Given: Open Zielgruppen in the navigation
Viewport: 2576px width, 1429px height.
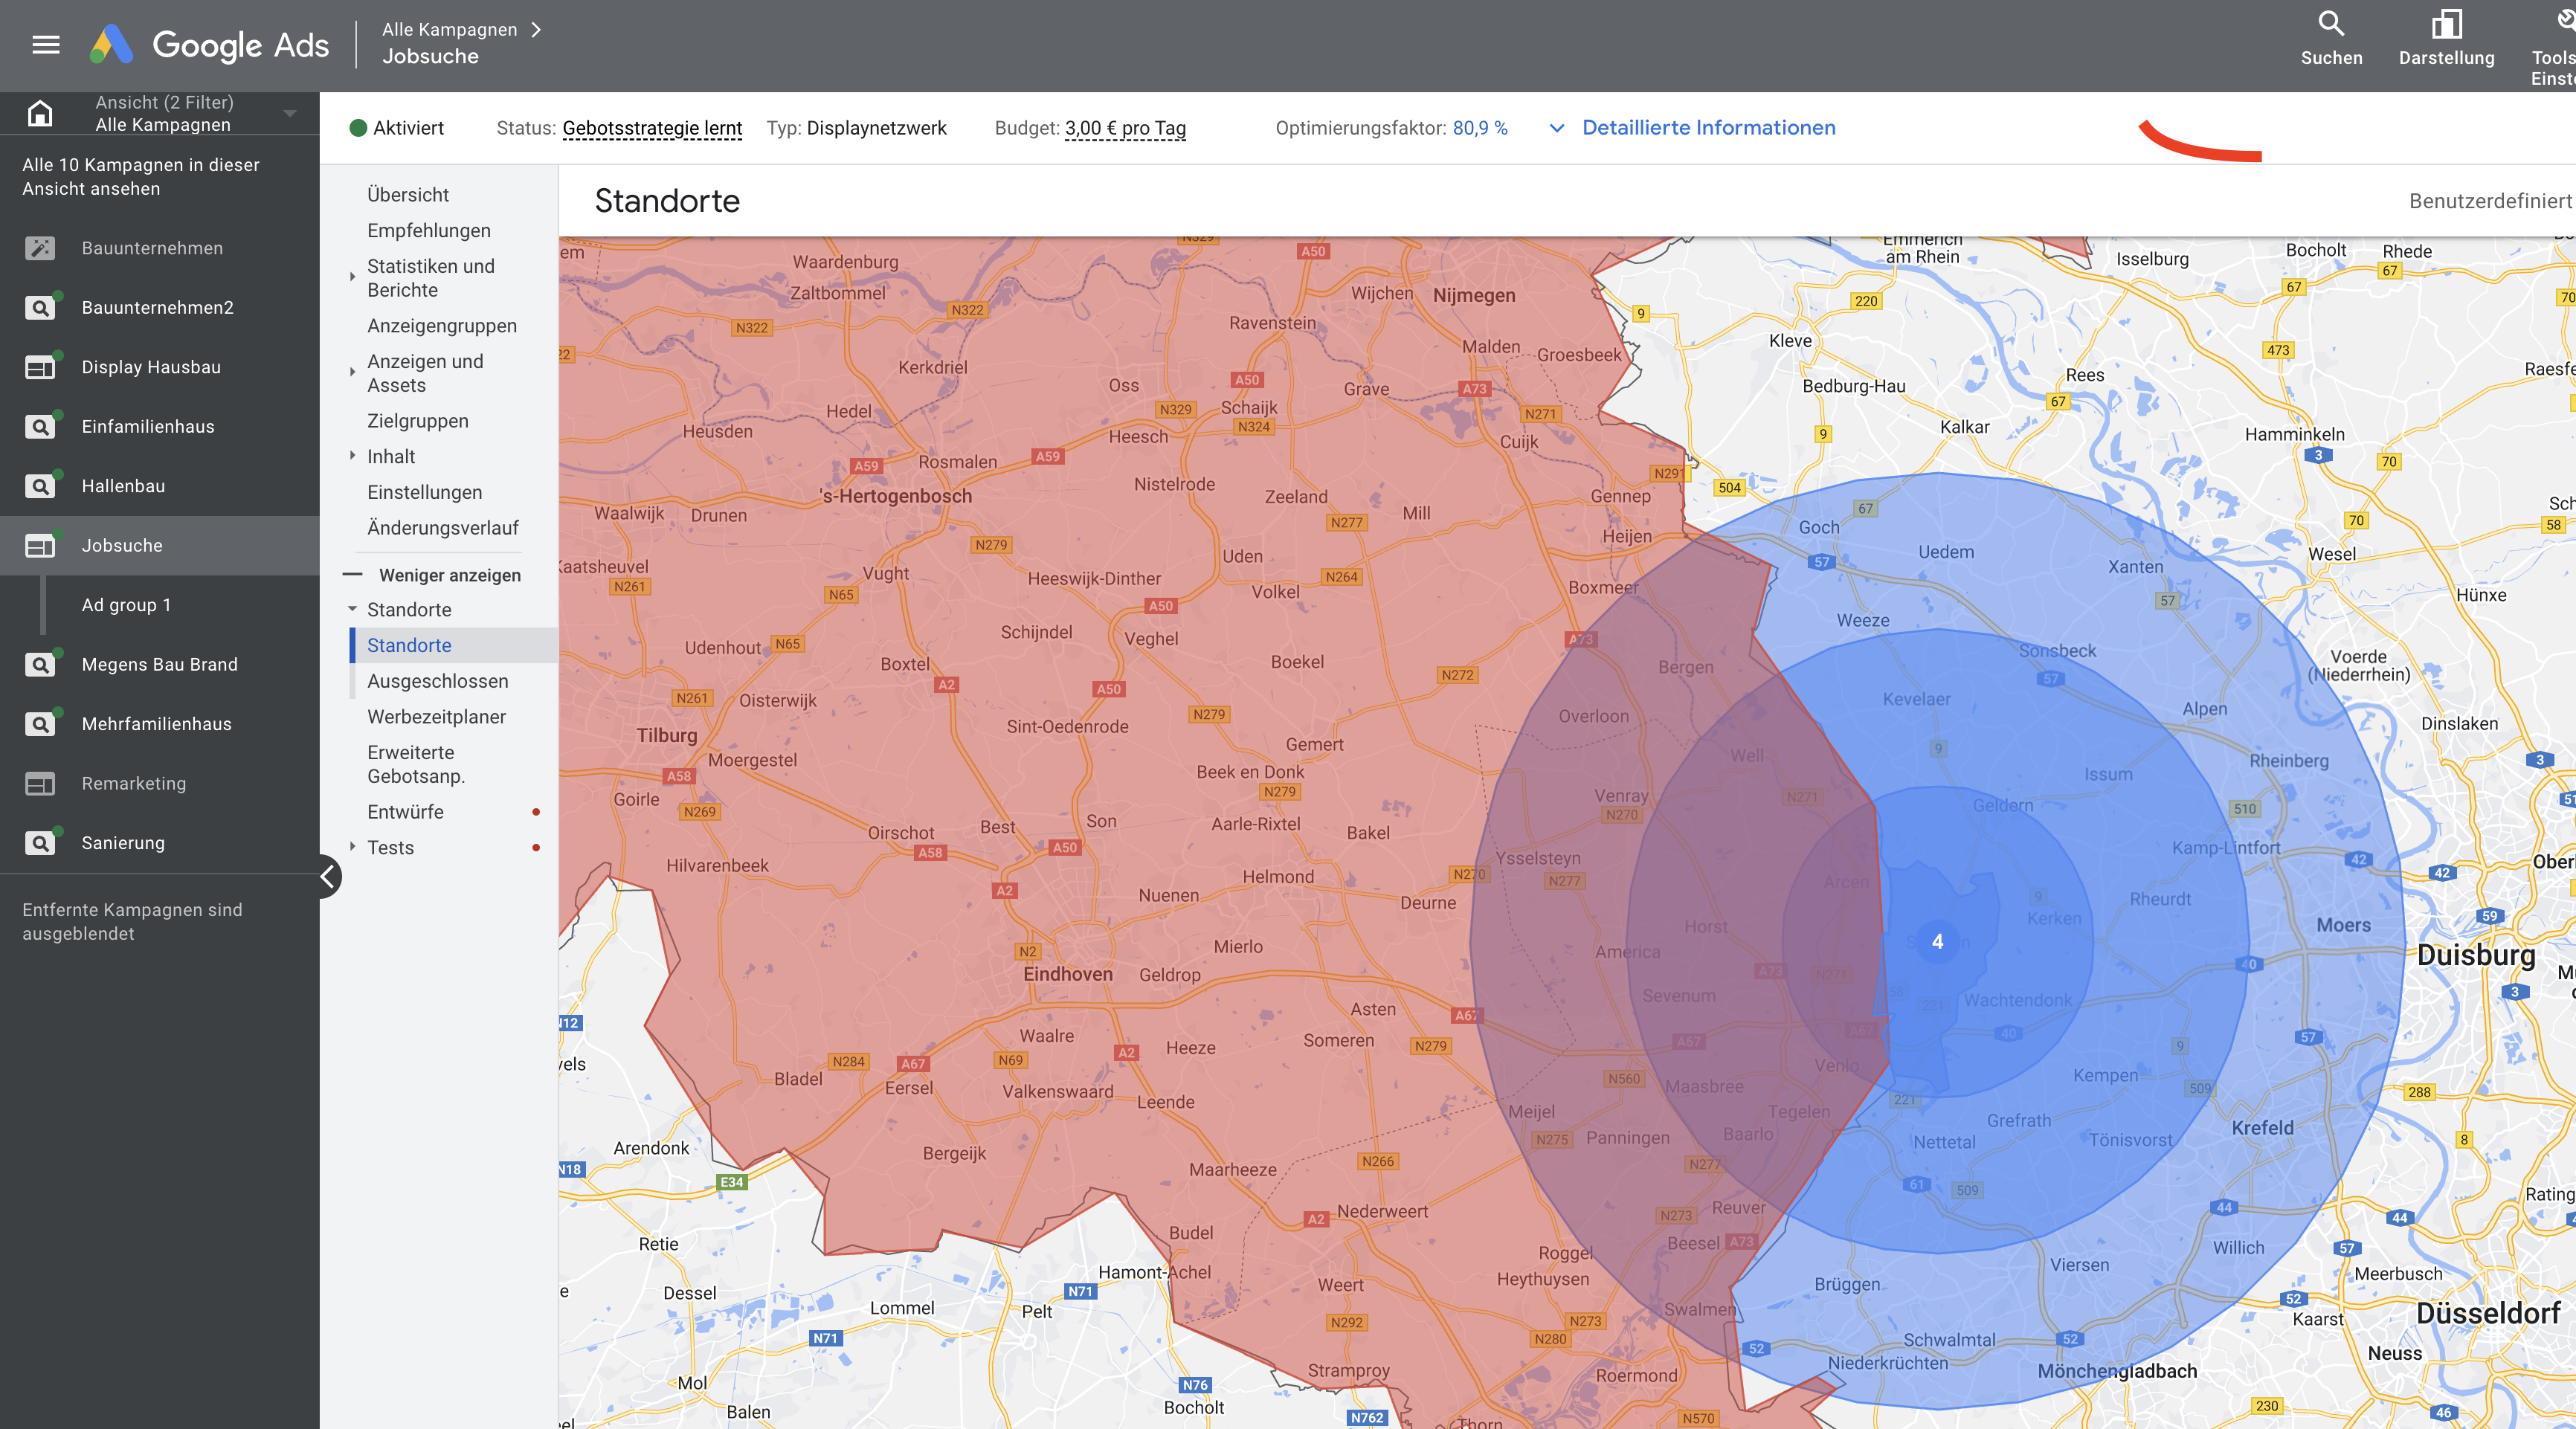Looking at the screenshot, I should coord(418,421).
